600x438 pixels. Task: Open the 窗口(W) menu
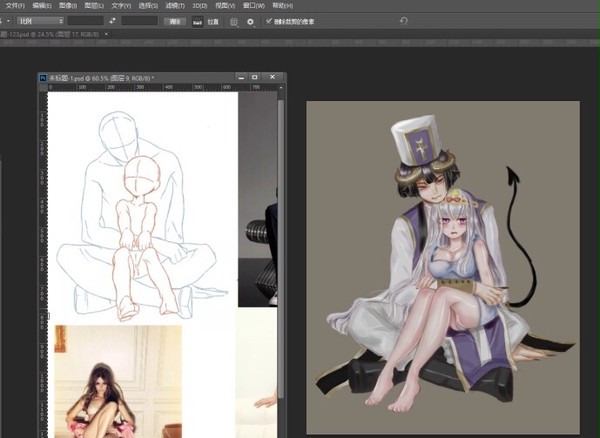[x=254, y=6]
